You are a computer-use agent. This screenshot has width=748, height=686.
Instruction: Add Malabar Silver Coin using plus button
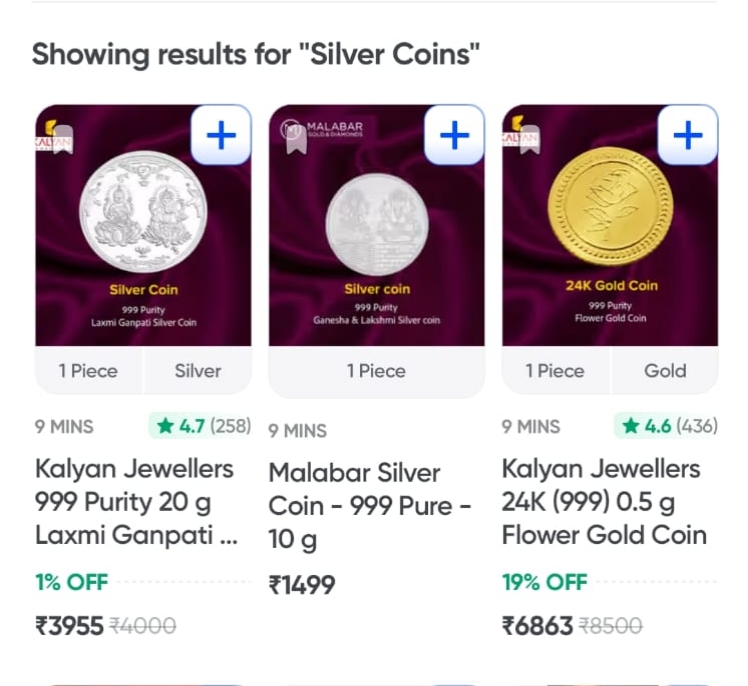[454, 134]
